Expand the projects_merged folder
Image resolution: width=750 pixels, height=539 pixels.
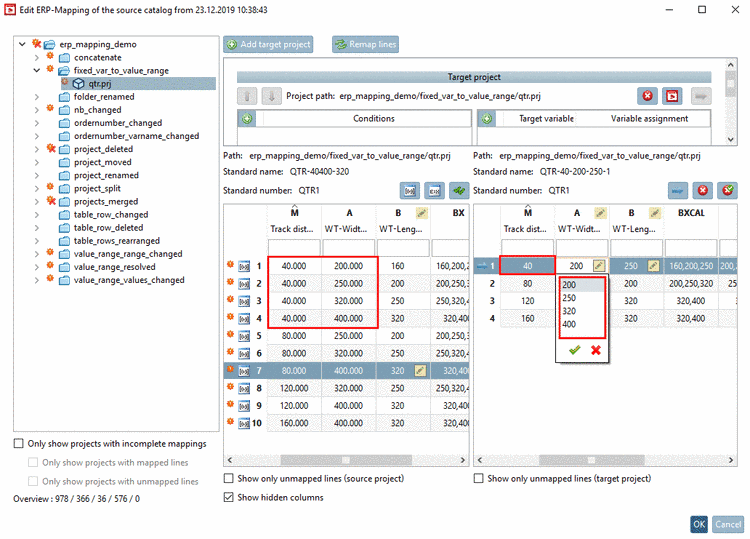tap(37, 201)
